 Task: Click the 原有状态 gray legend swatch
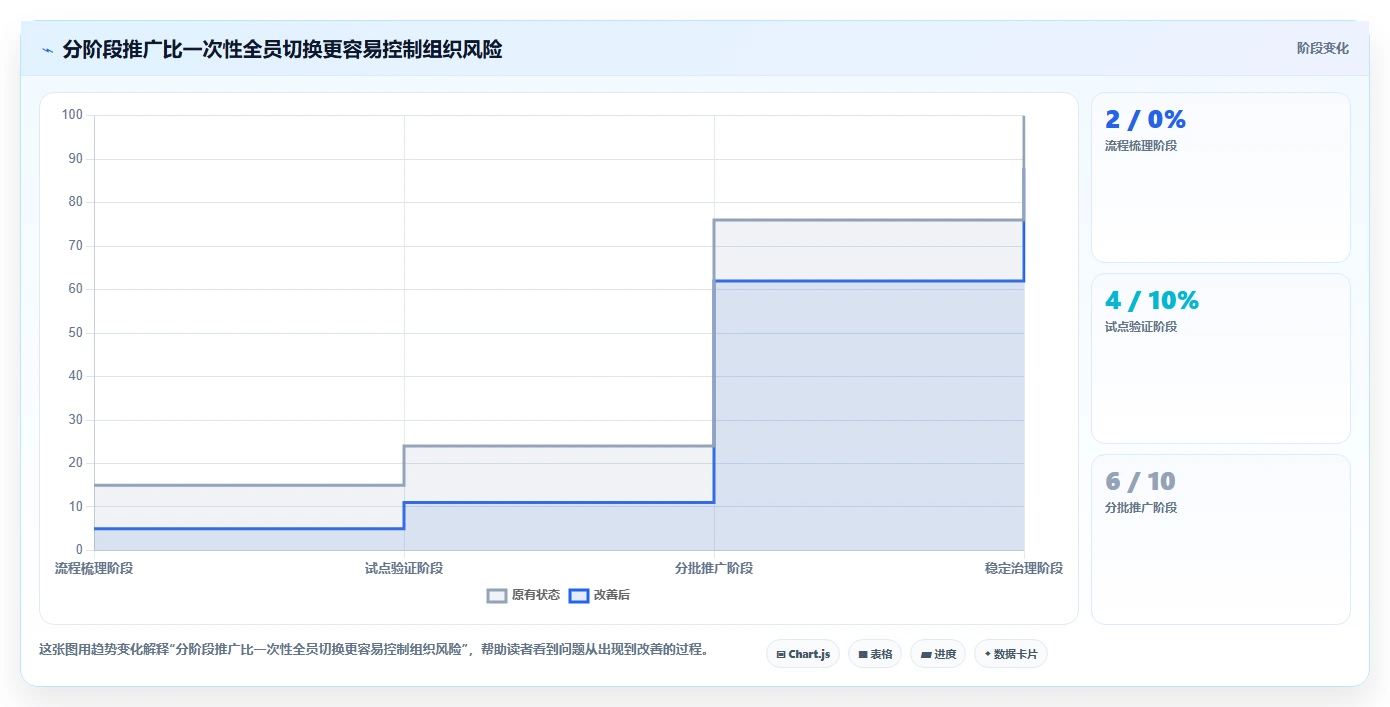tap(497, 596)
